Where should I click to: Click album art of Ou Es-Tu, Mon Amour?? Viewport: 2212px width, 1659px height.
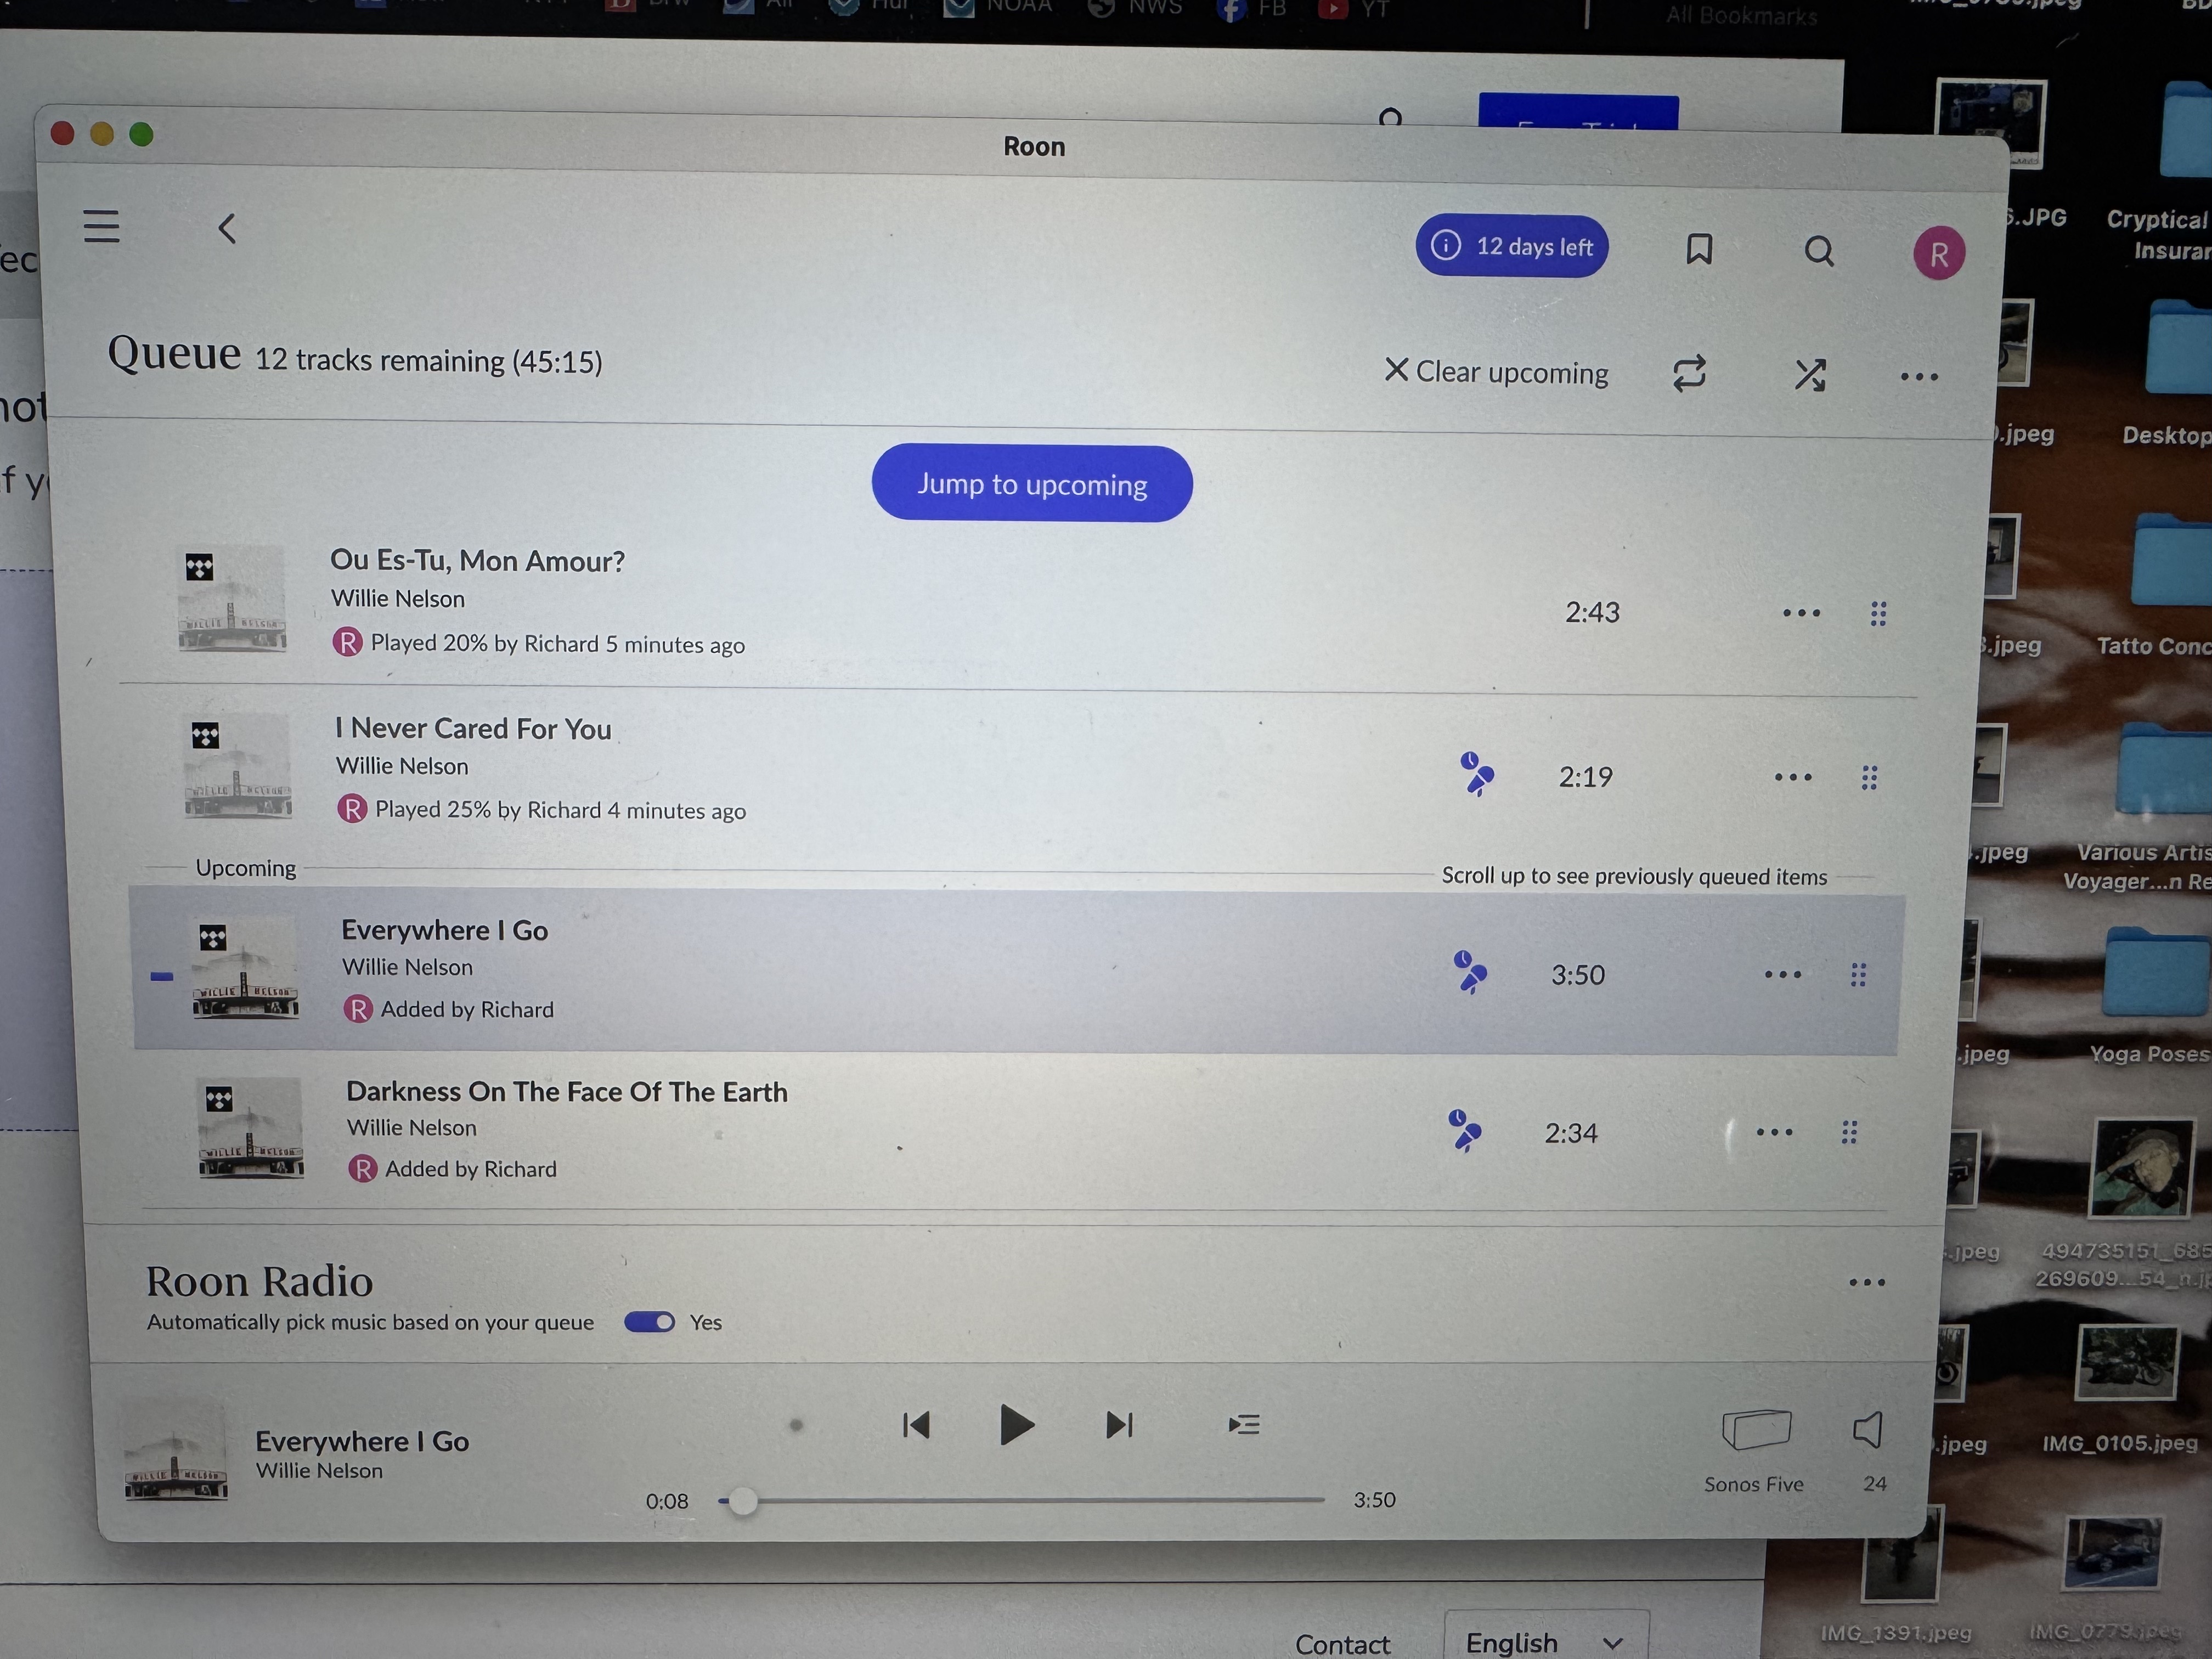[x=231, y=598]
